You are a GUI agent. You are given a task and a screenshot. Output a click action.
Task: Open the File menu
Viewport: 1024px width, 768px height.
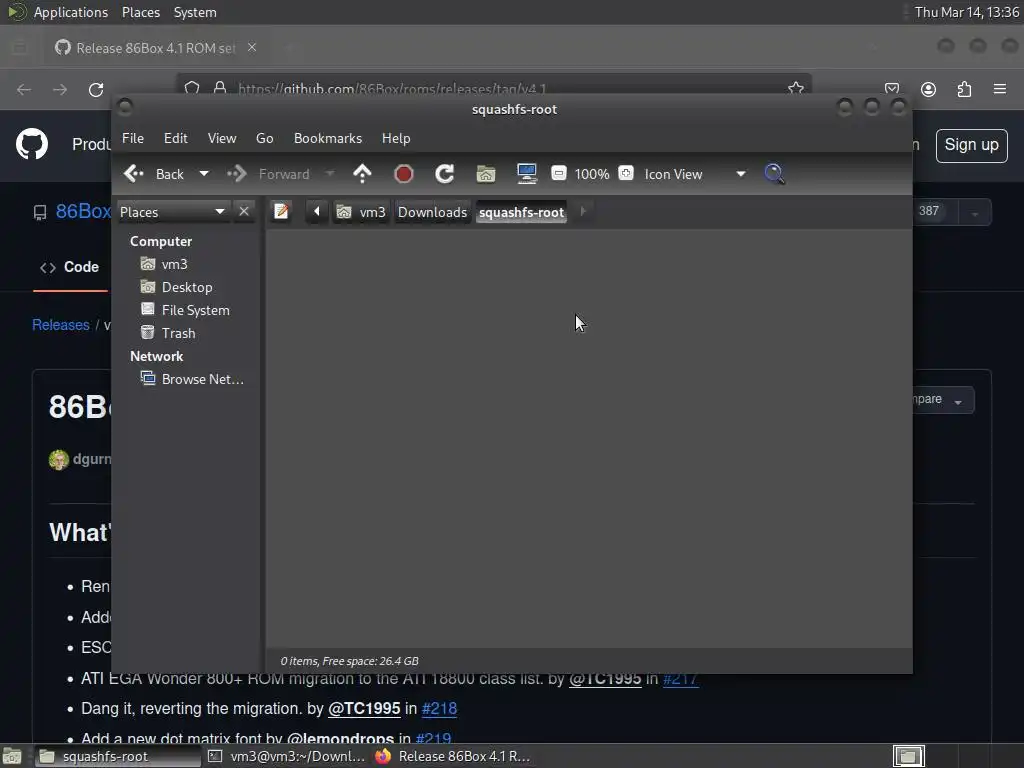pos(133,138)
